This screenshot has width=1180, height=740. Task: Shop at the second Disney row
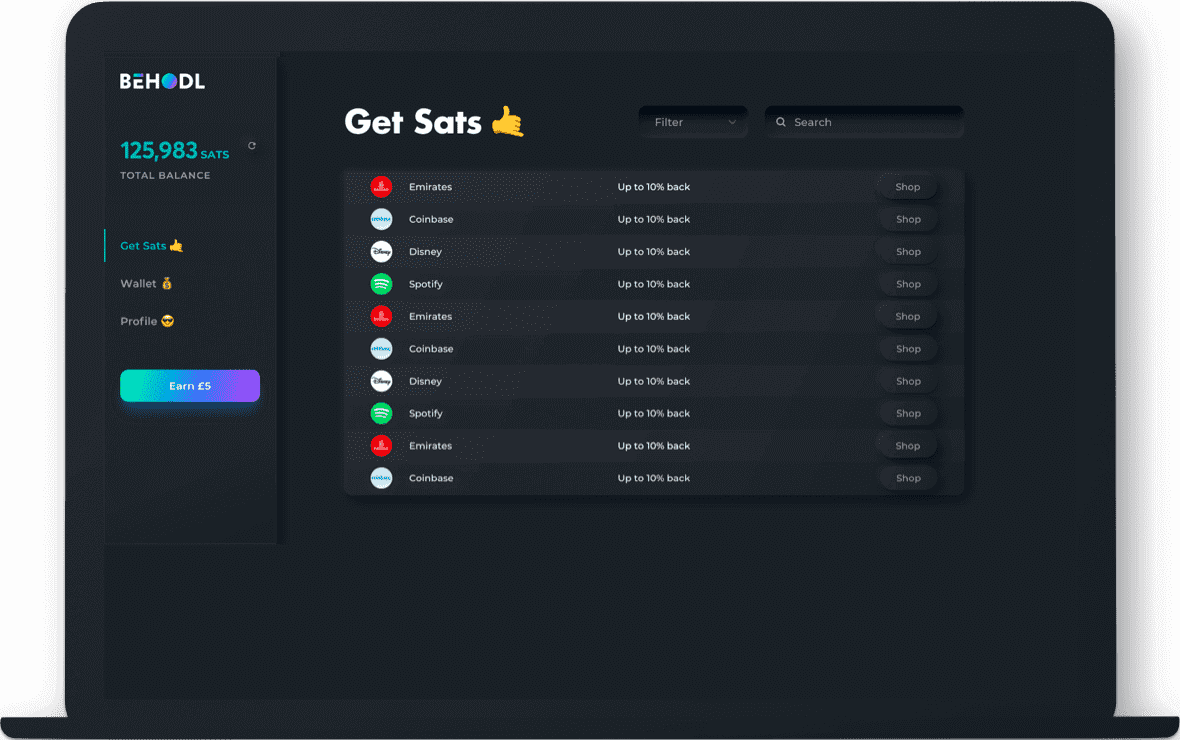click(x=908, y=381)
